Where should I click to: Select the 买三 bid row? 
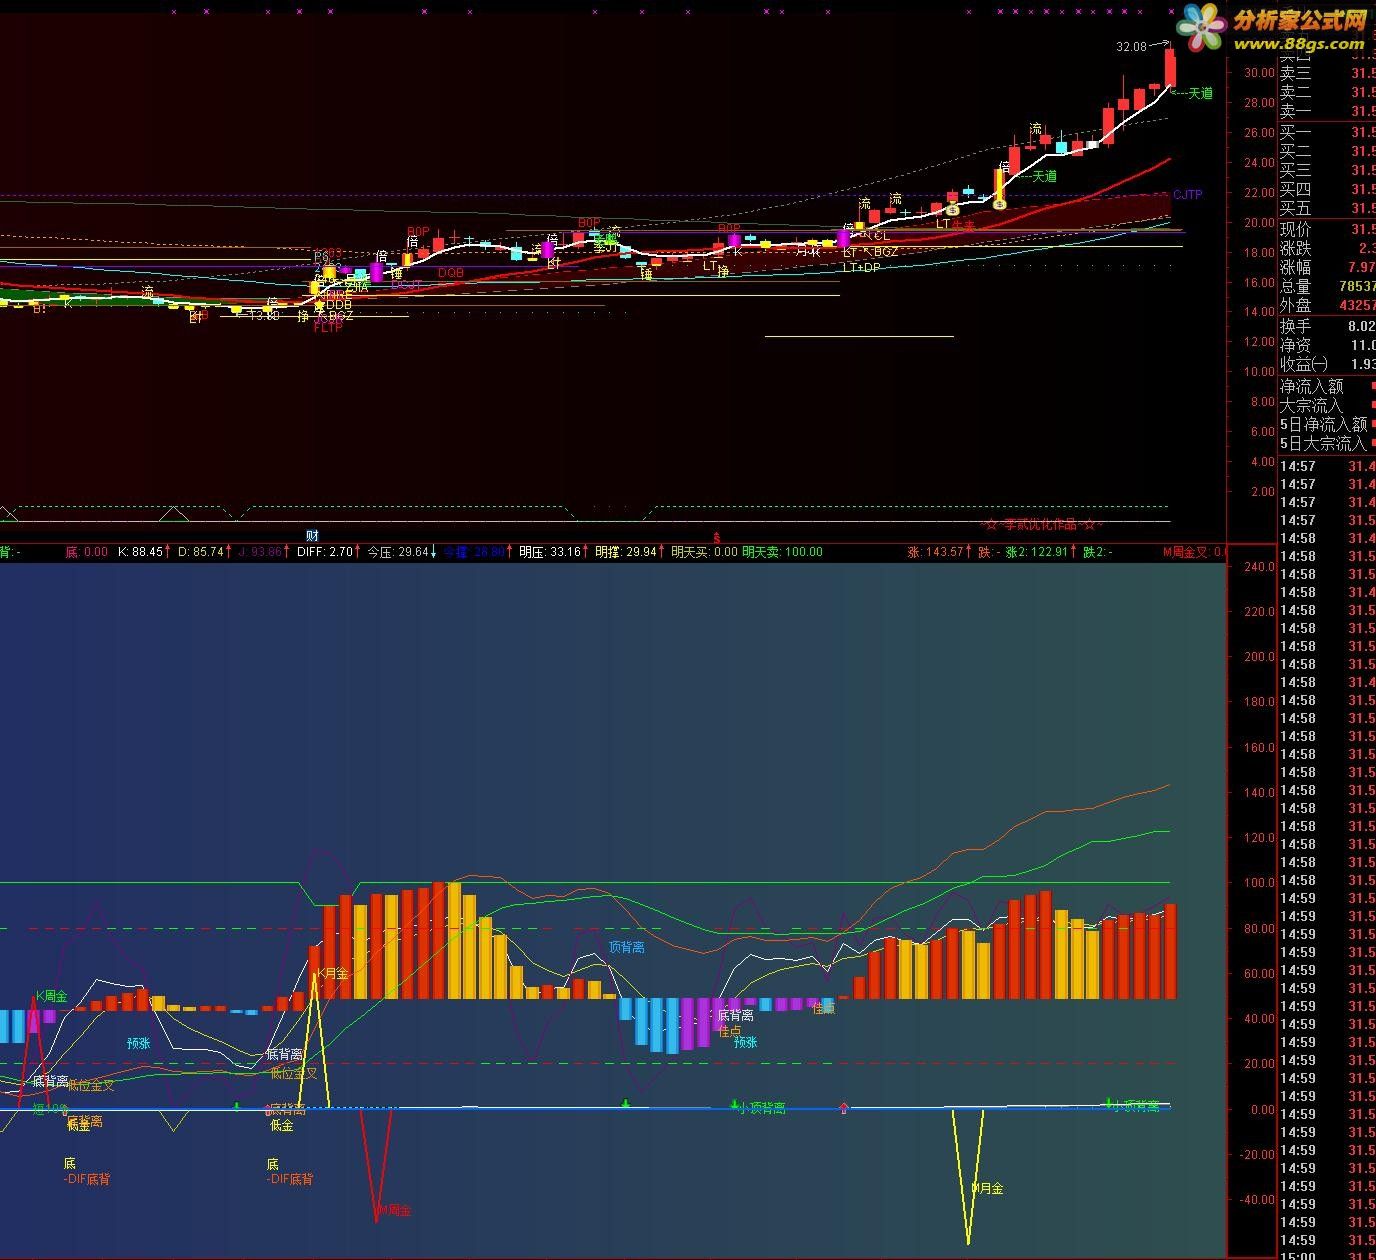1327,170
